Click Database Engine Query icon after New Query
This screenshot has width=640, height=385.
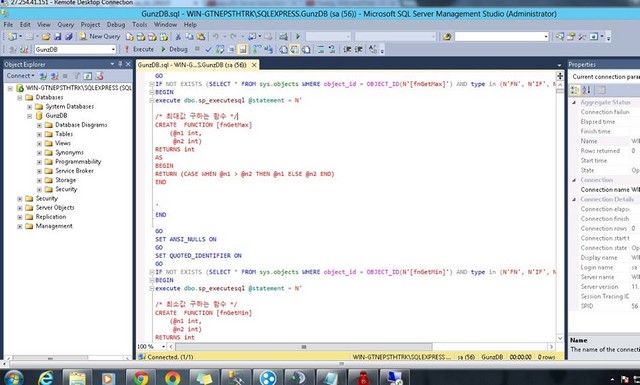click(x=129, y=37)
